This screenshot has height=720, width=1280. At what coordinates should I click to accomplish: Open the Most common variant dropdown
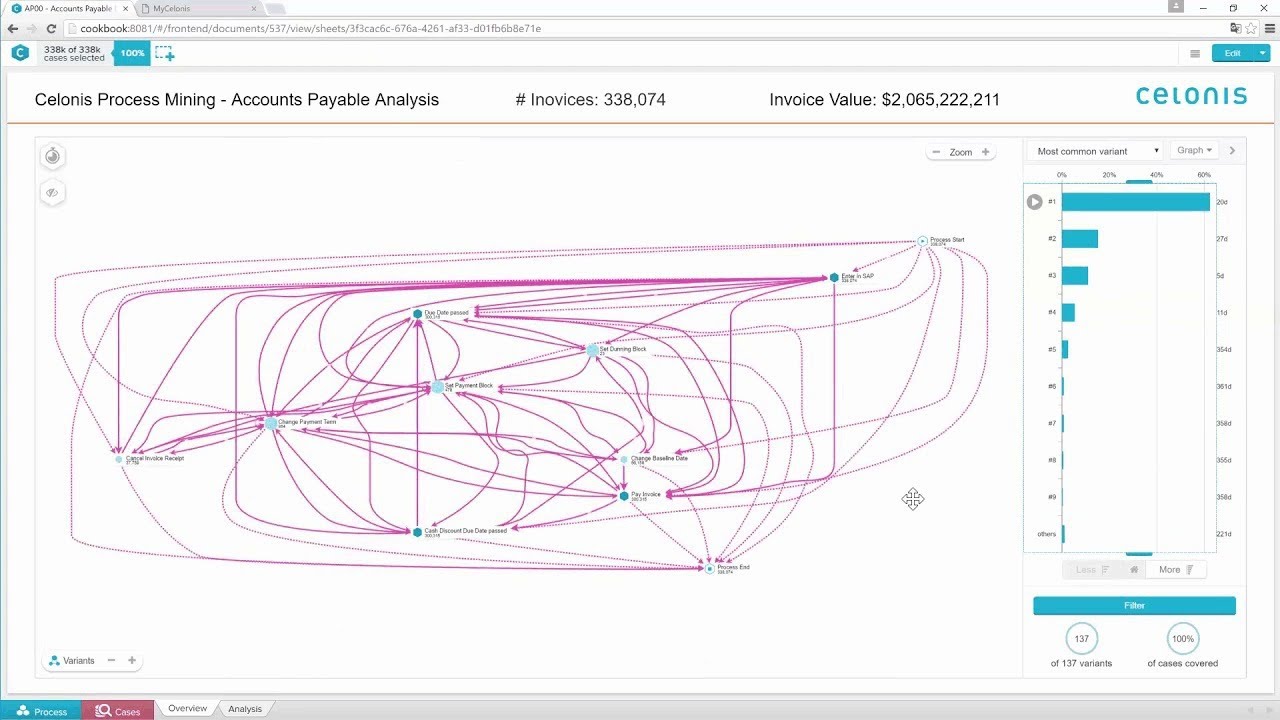click(x=1097, y=151)
